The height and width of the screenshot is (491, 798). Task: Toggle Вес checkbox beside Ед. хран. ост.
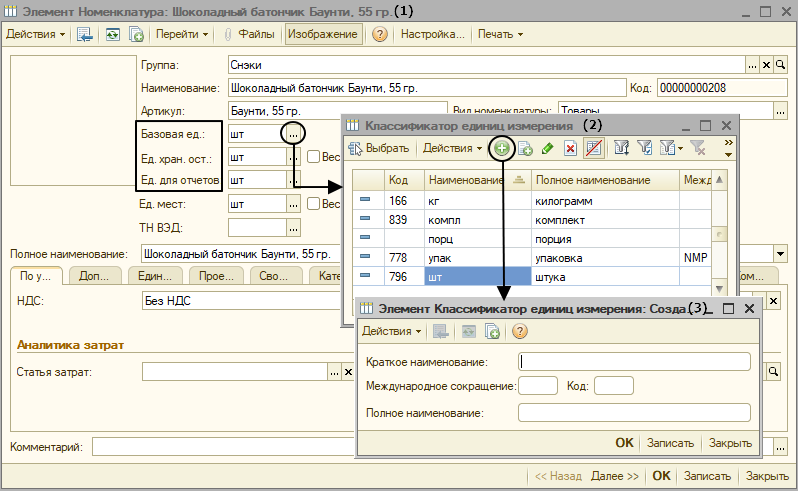314,157
